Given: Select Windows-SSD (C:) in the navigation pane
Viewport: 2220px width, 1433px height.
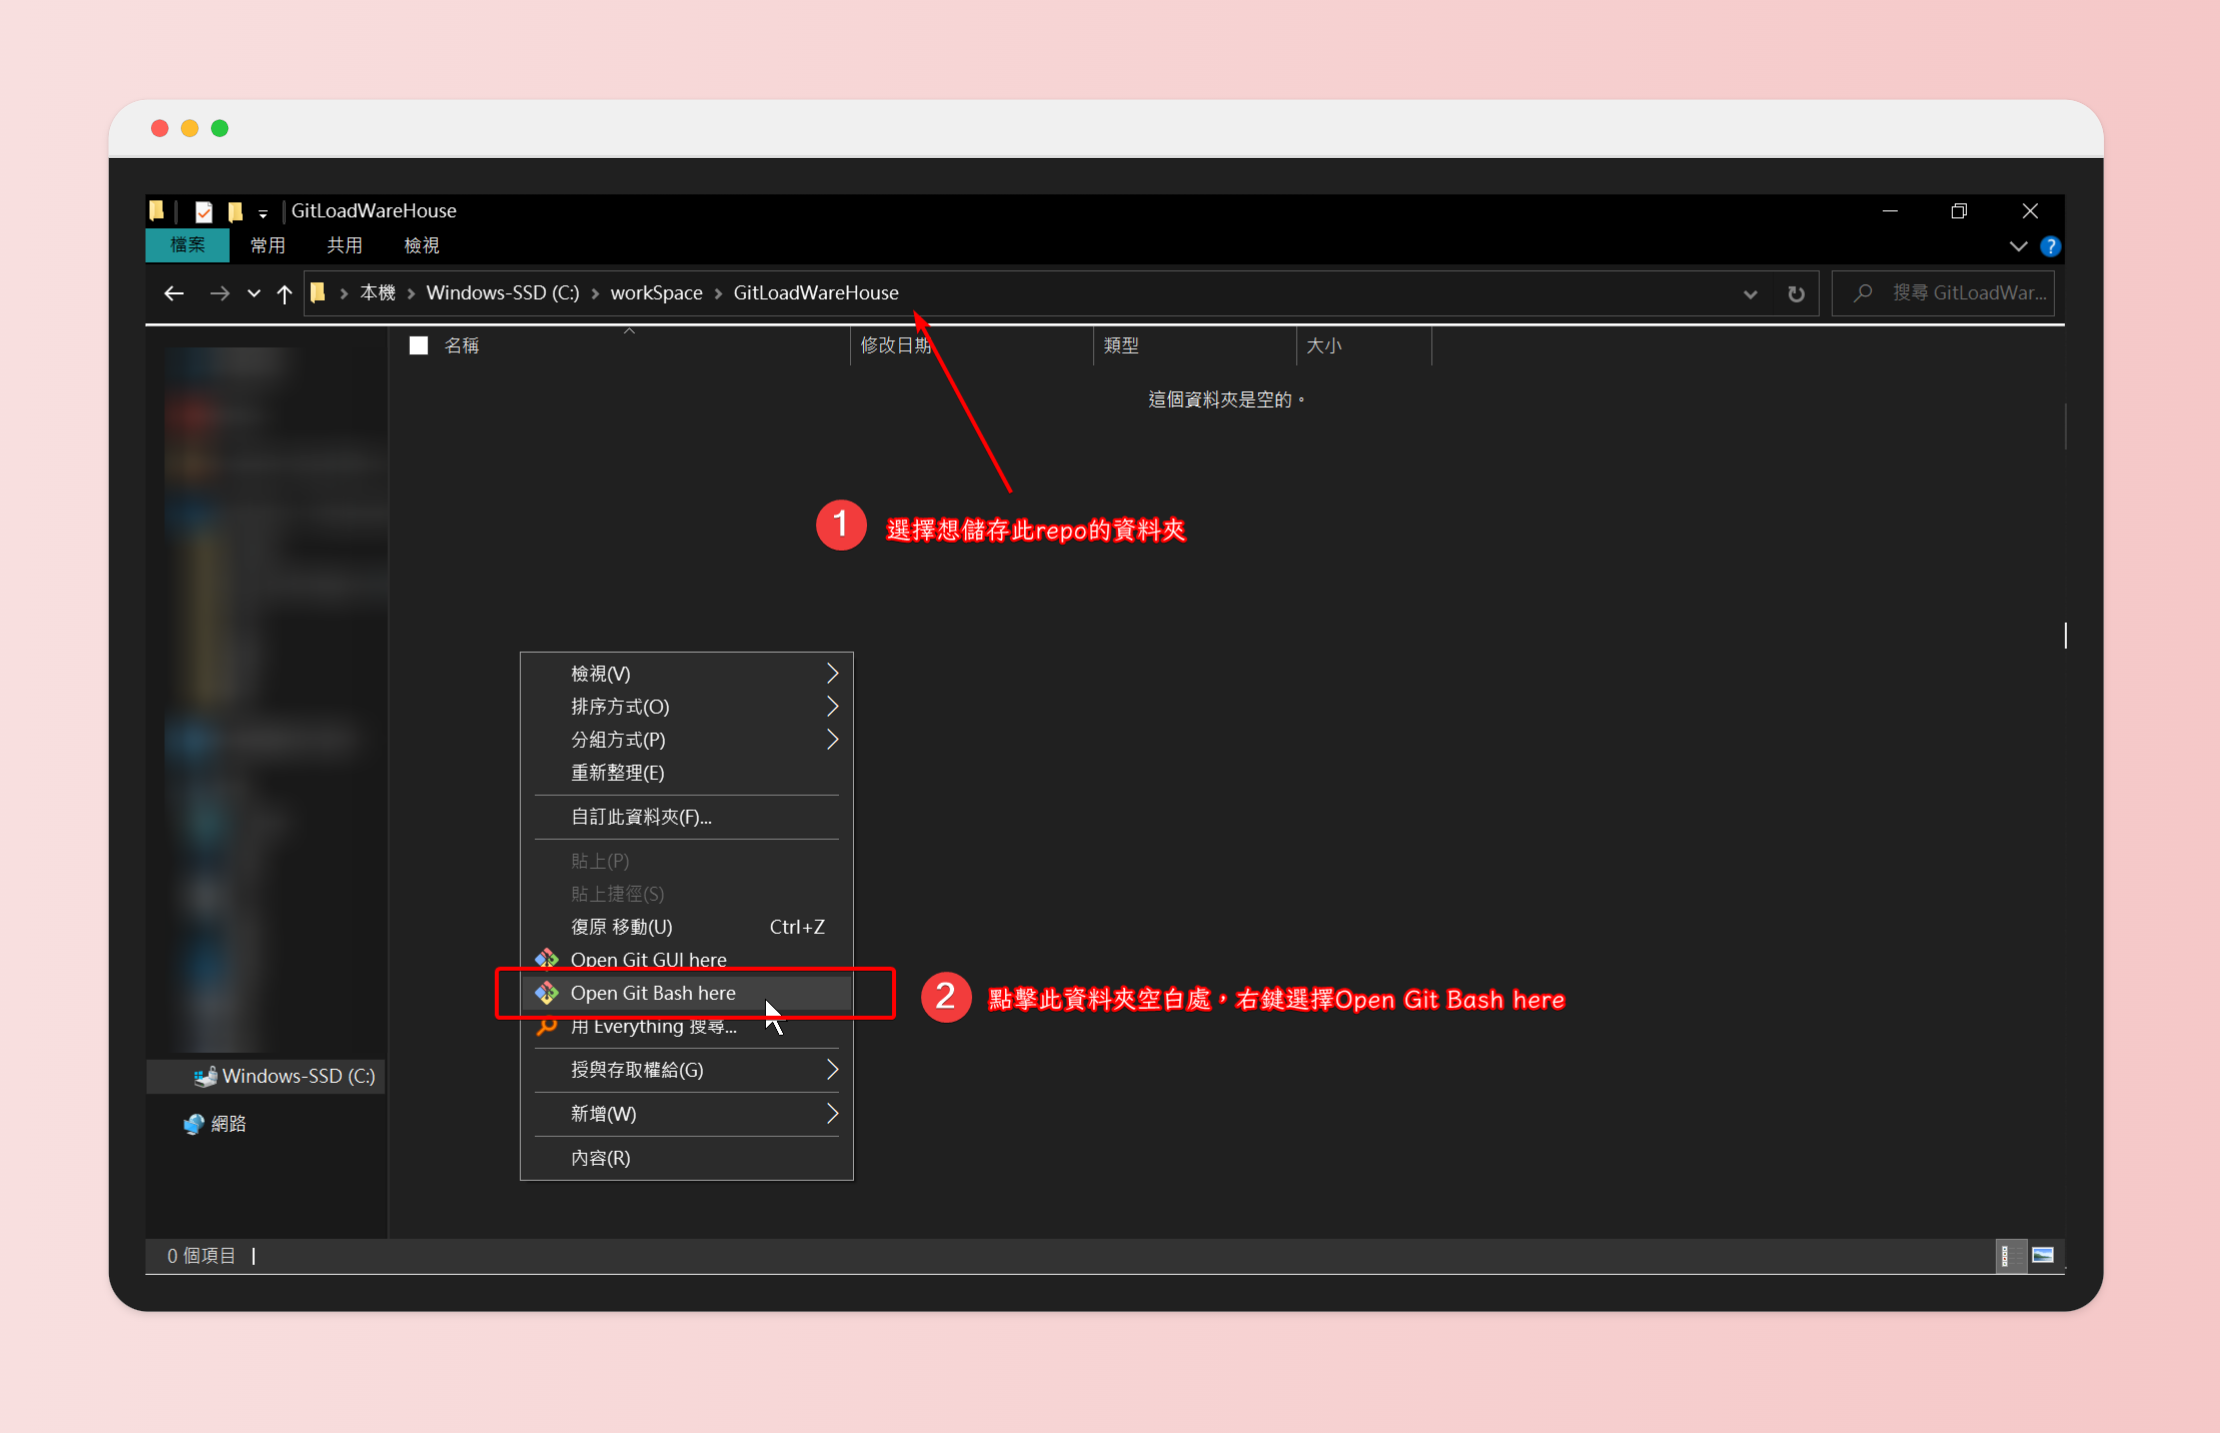Looking at the screenshot, I should click(266, 1076).
